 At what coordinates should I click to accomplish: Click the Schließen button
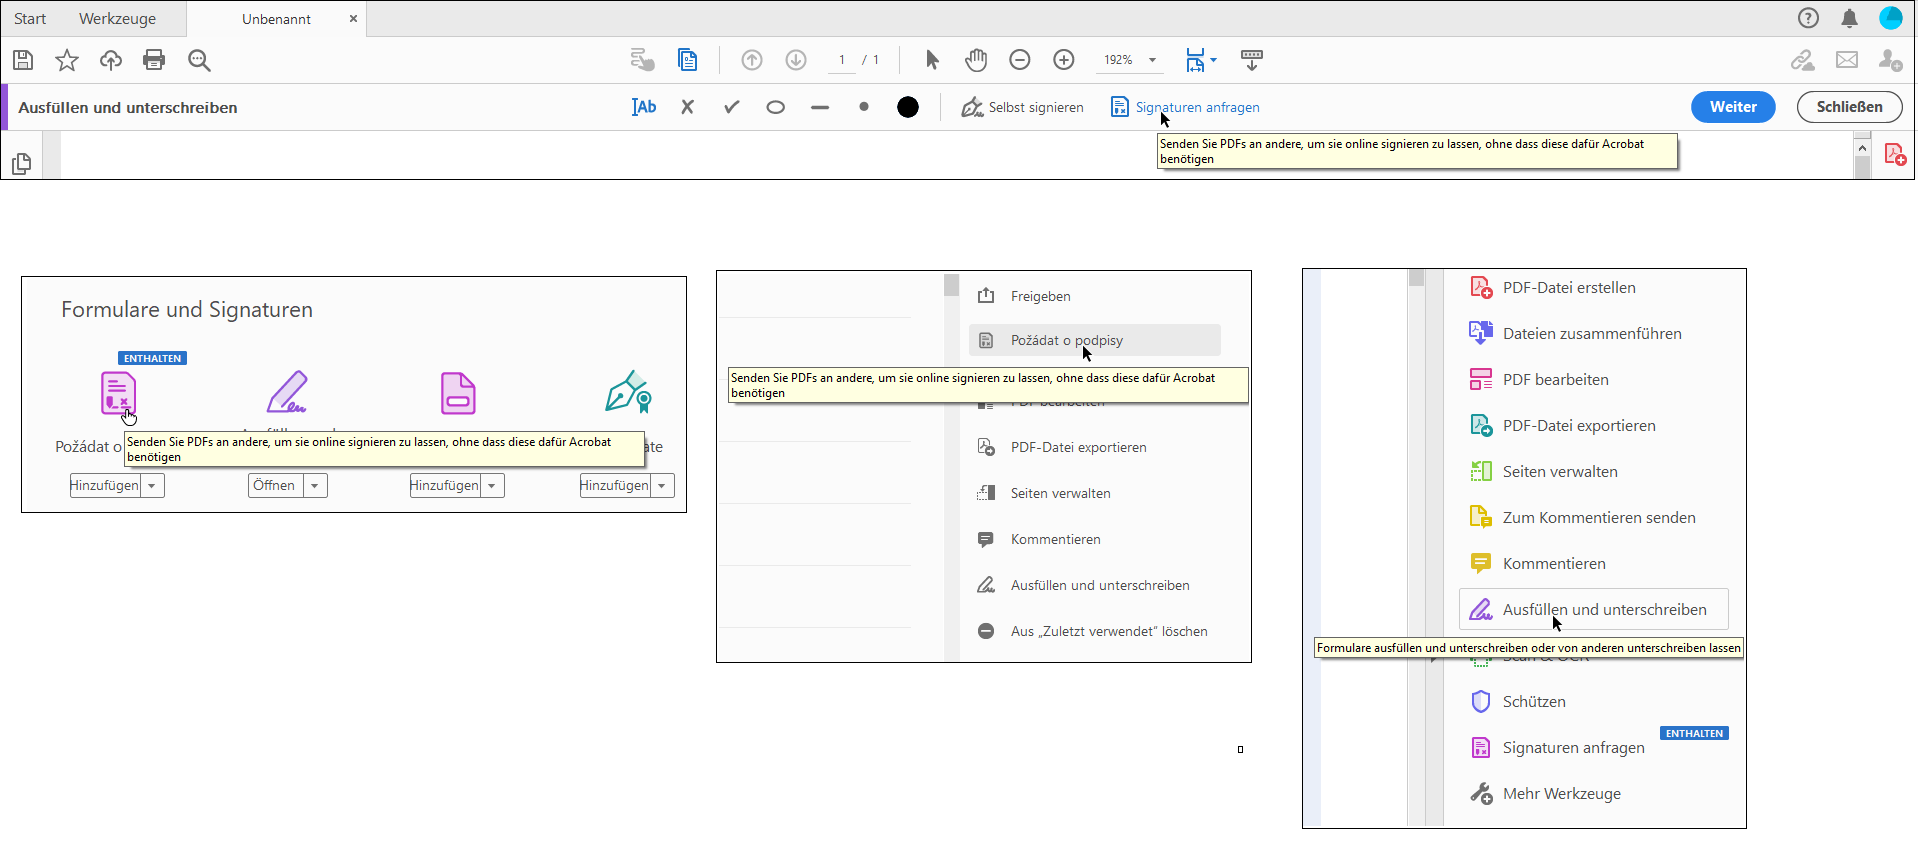1849,107
